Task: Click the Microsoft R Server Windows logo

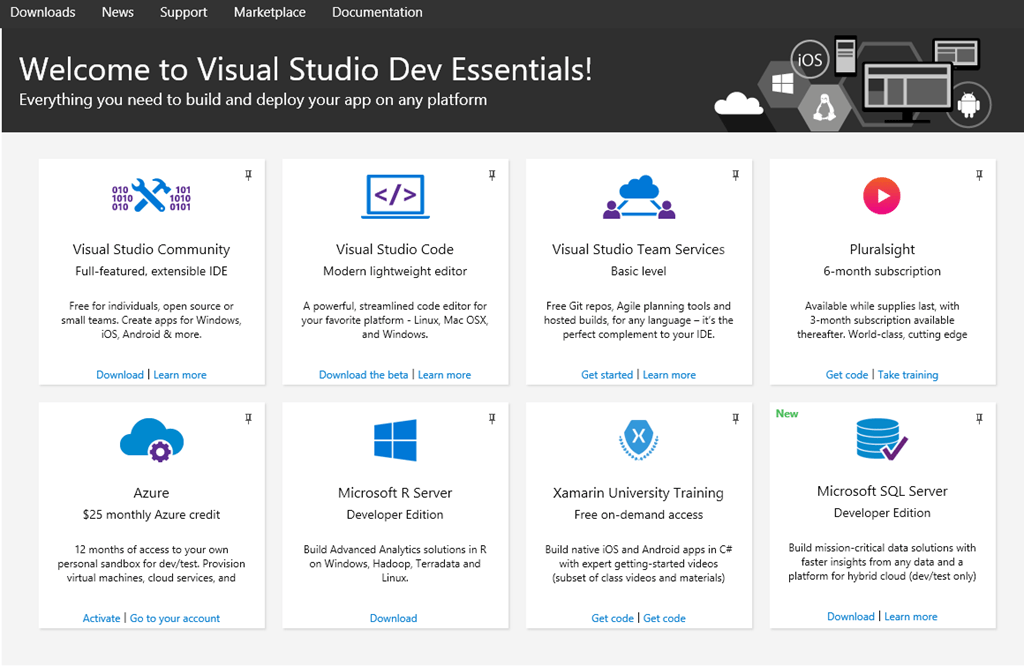Action: point(395,440)
